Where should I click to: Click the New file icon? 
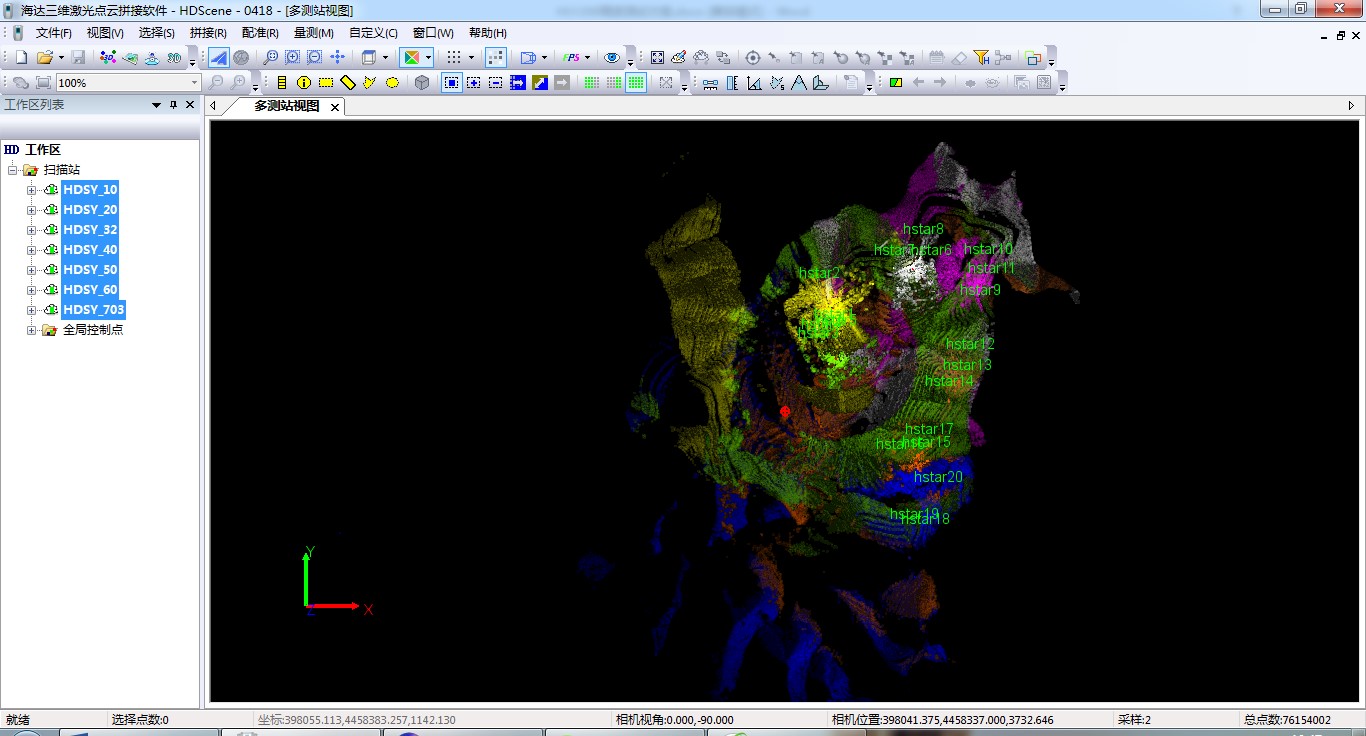(x=21, y=58)
